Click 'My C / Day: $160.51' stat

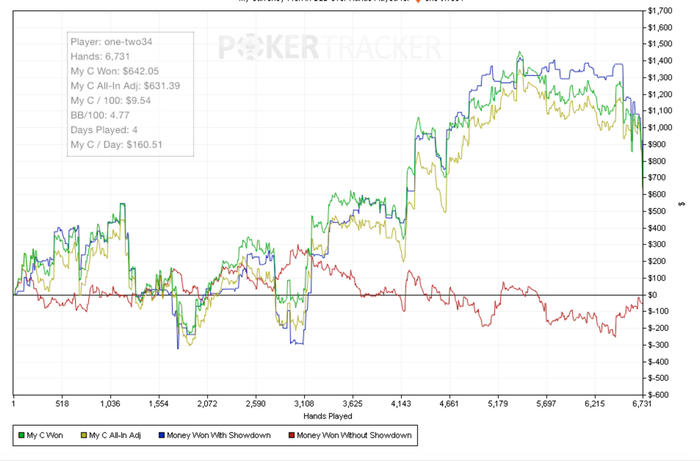[x=117, y=145]
